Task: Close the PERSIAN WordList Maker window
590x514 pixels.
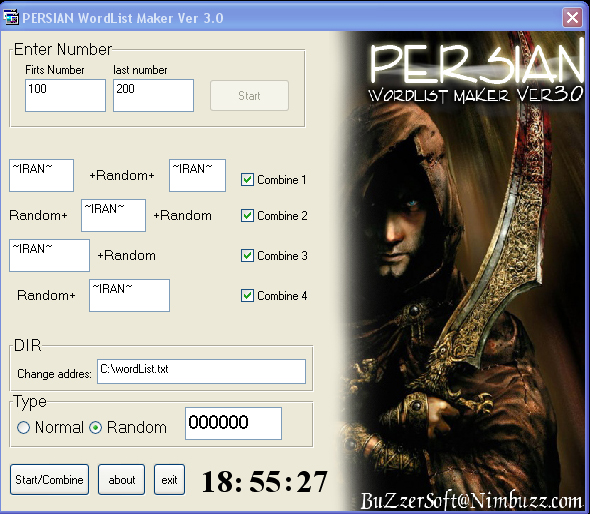Action: [572, 17]
